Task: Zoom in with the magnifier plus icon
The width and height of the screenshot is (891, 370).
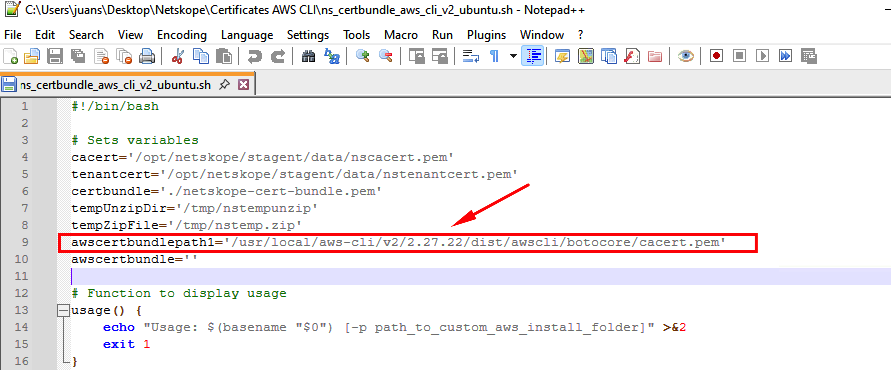Action: coord(363,56)
